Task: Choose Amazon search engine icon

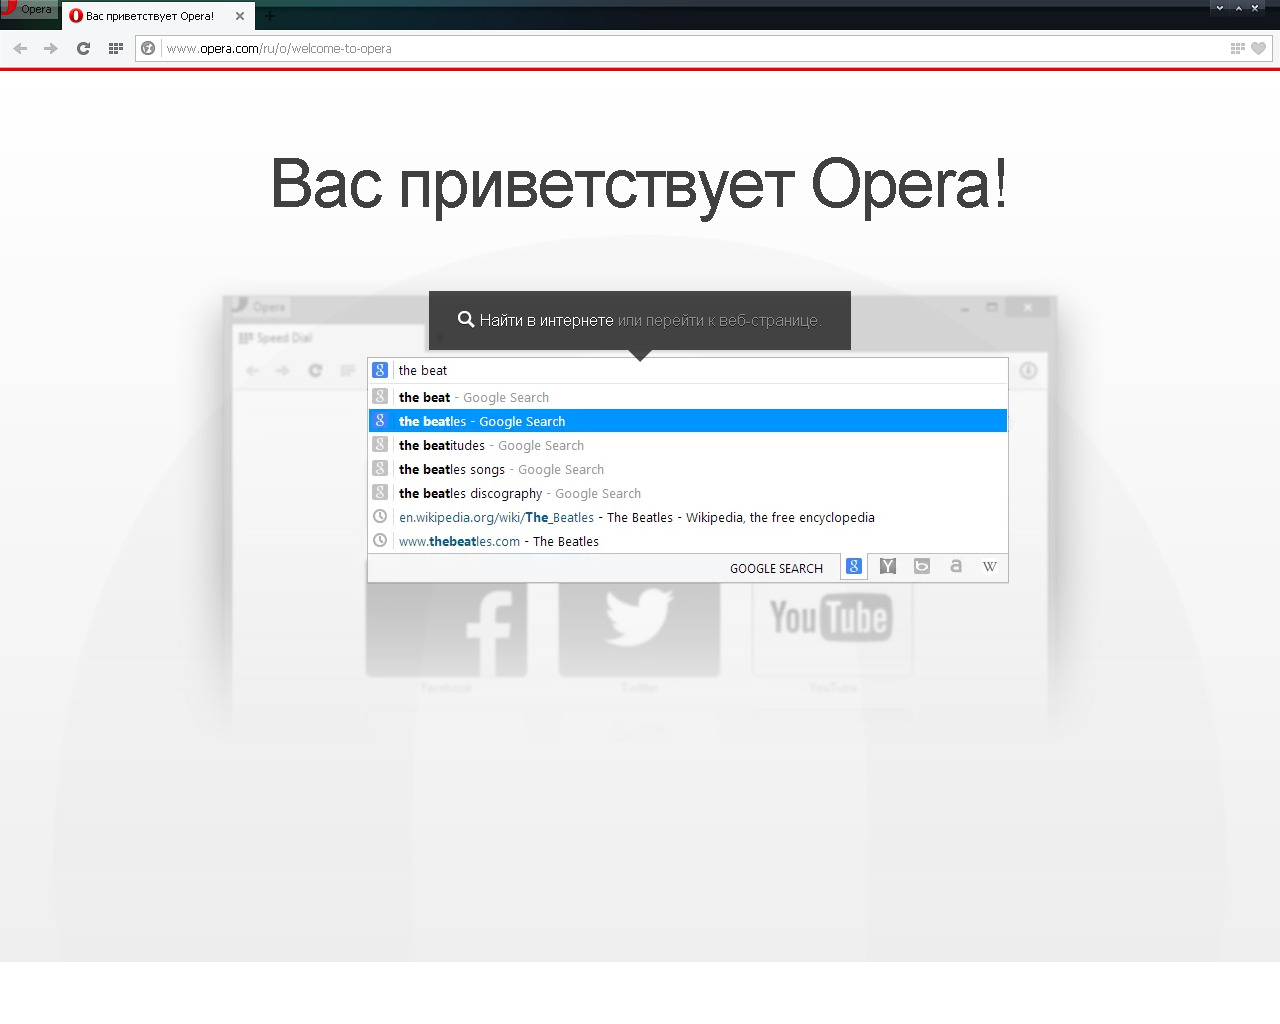Action: (x=956, y=566)
